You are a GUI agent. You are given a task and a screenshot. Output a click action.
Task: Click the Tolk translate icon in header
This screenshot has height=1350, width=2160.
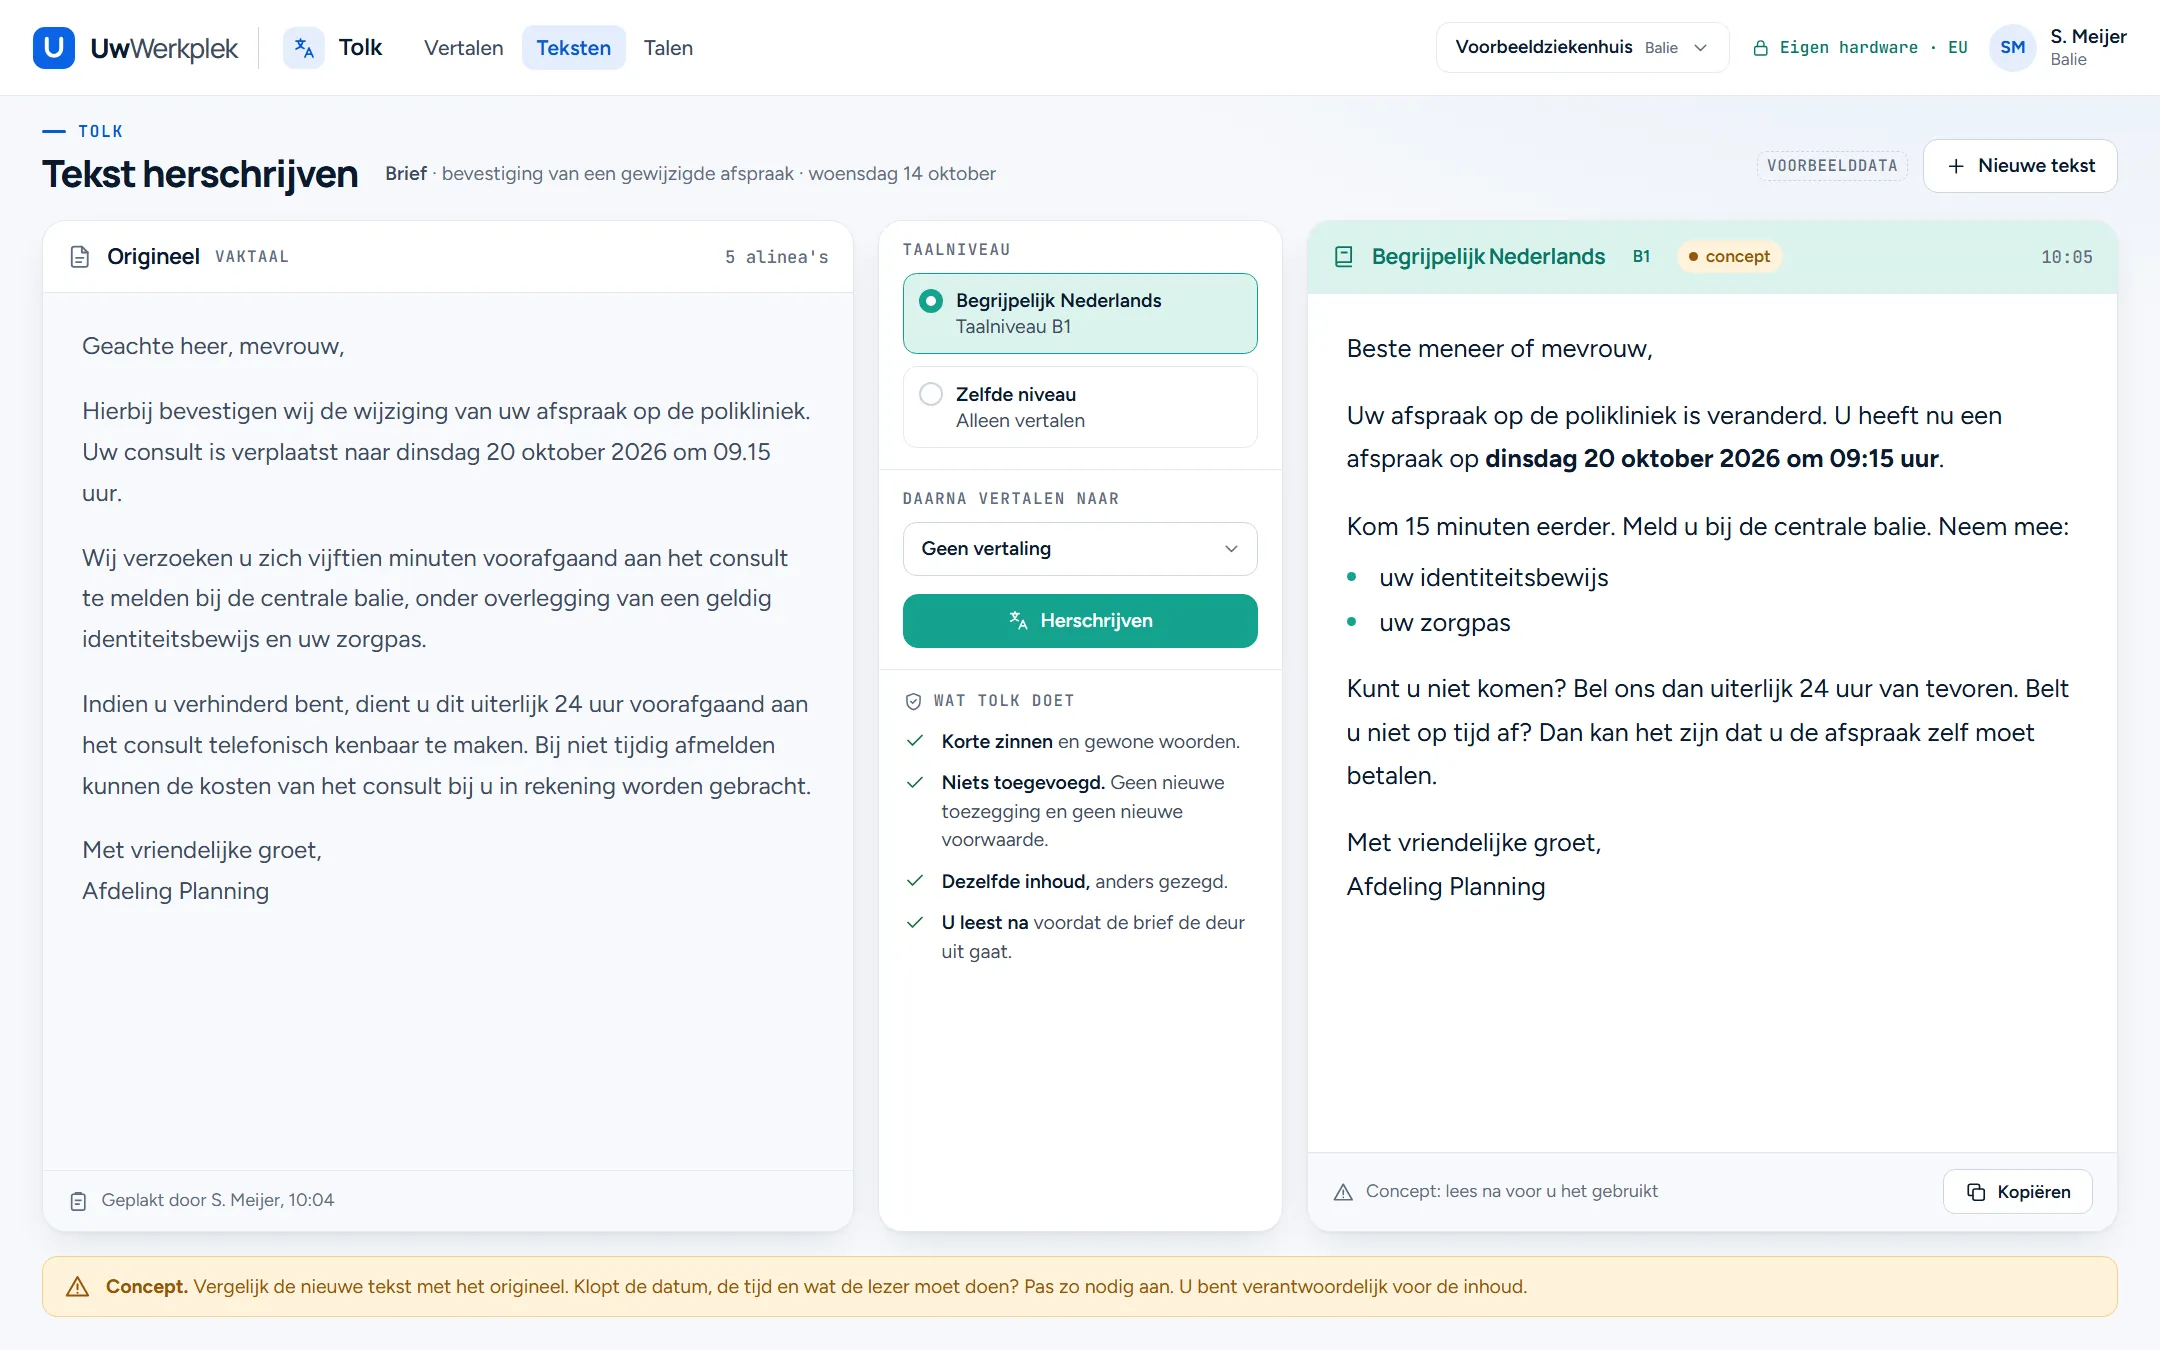pyautogui.click(x=304, y=48)
